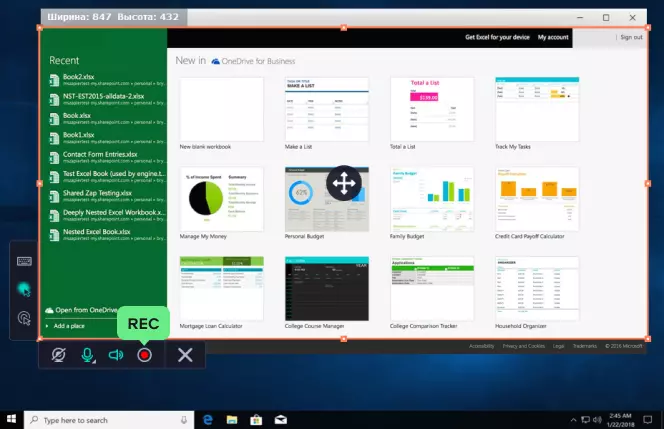Click the Personal Budget template label

pos(304,236)
